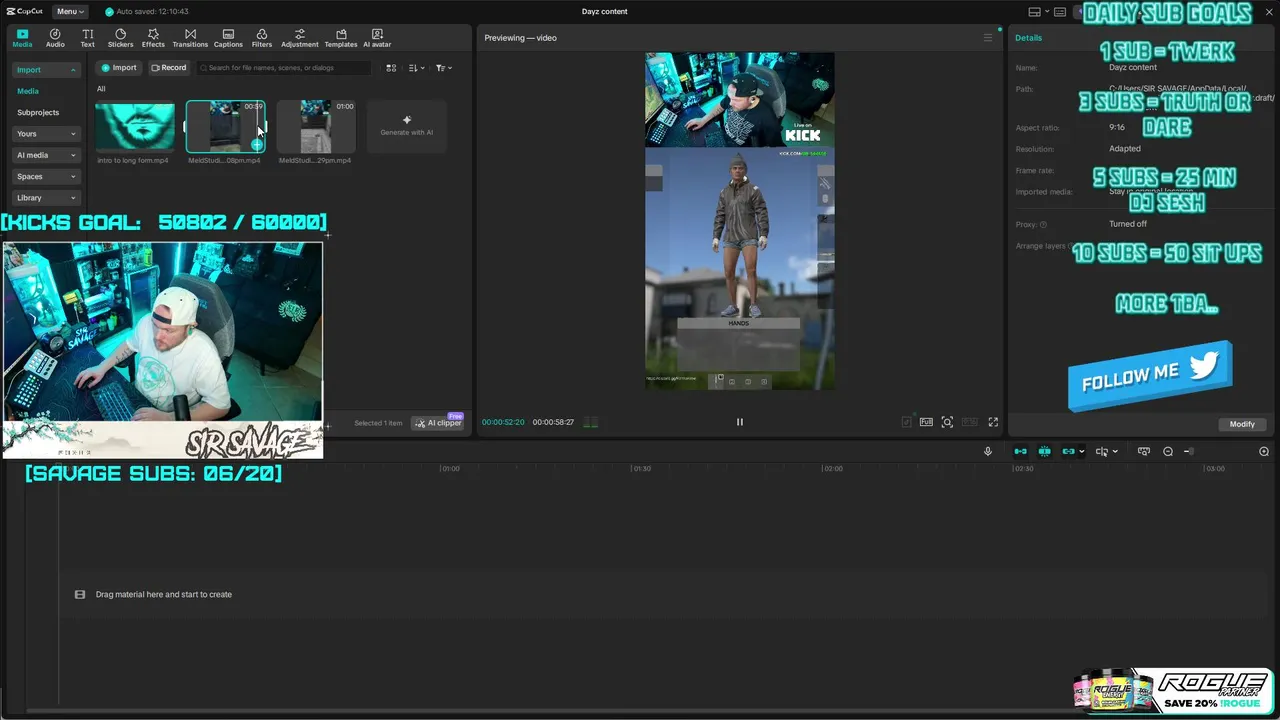The image size is (1280, 720).
Task: Click the Auto saved checkmark icon
Action: (x=110, y=12)
